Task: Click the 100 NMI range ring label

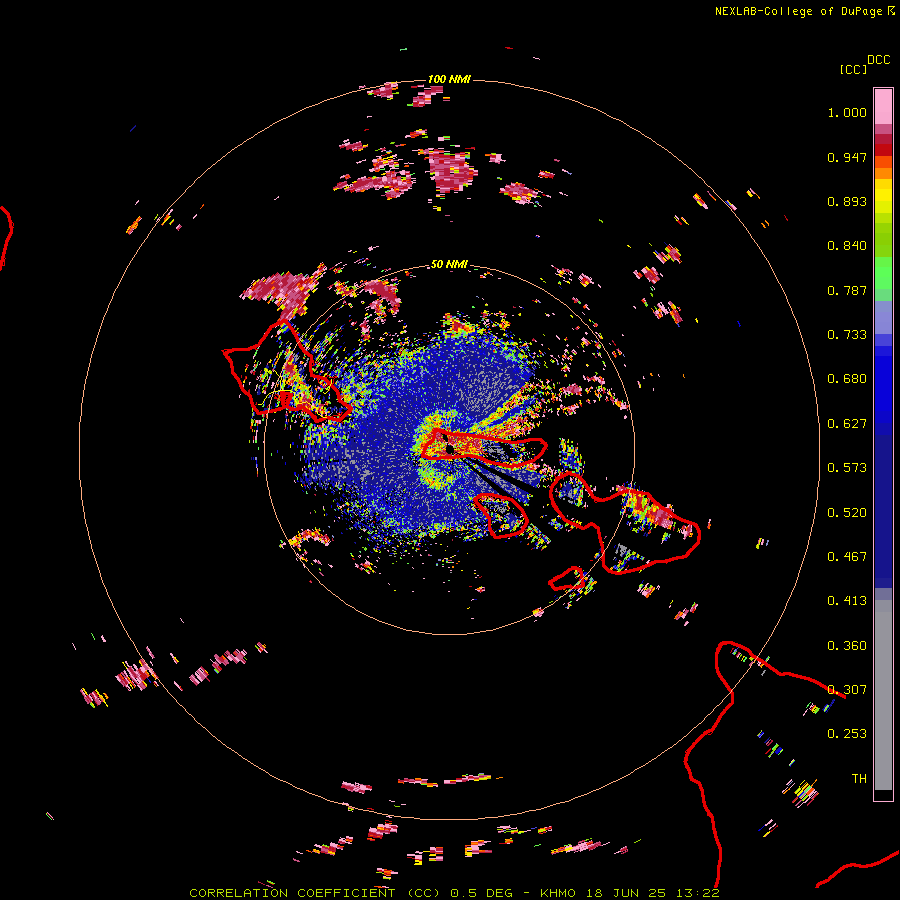Action: tap(449, 79)
